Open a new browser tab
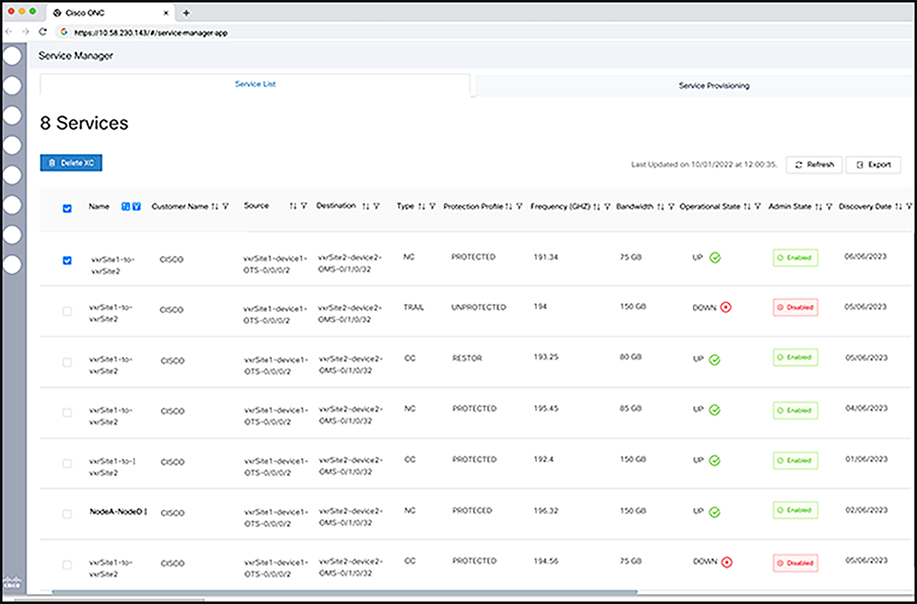 [x=186, y=13]
